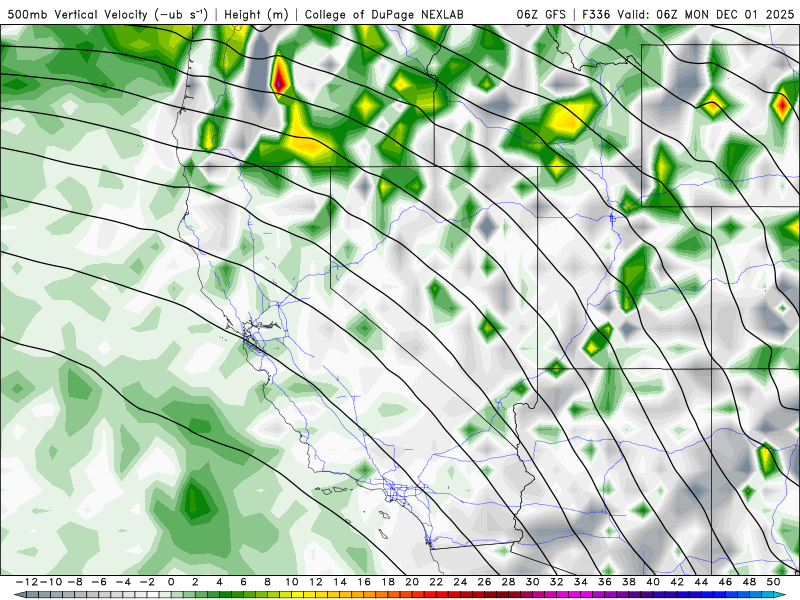The height and width of the screenshot is (600, 800).
Task: Click the '18' legend value
Action: (x=388, y=582)
